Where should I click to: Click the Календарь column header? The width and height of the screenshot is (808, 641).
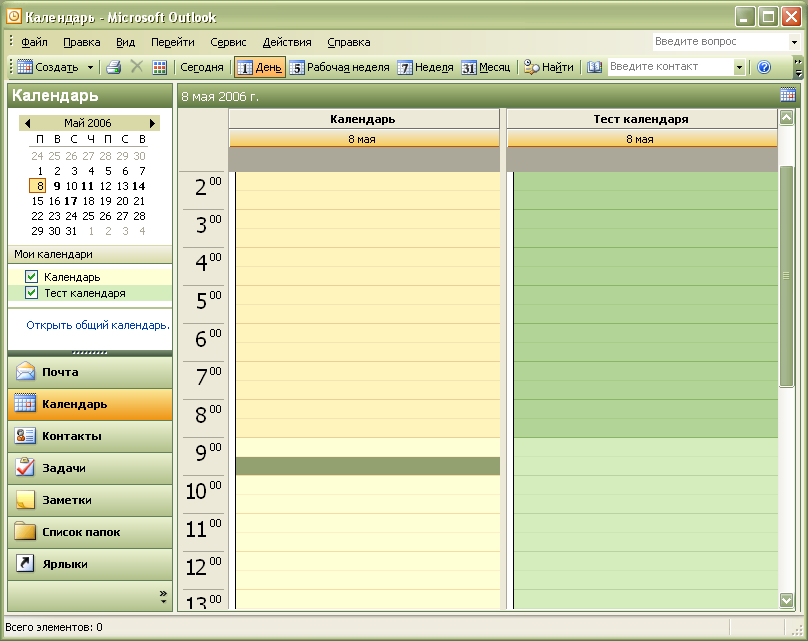tap(364, 119)
